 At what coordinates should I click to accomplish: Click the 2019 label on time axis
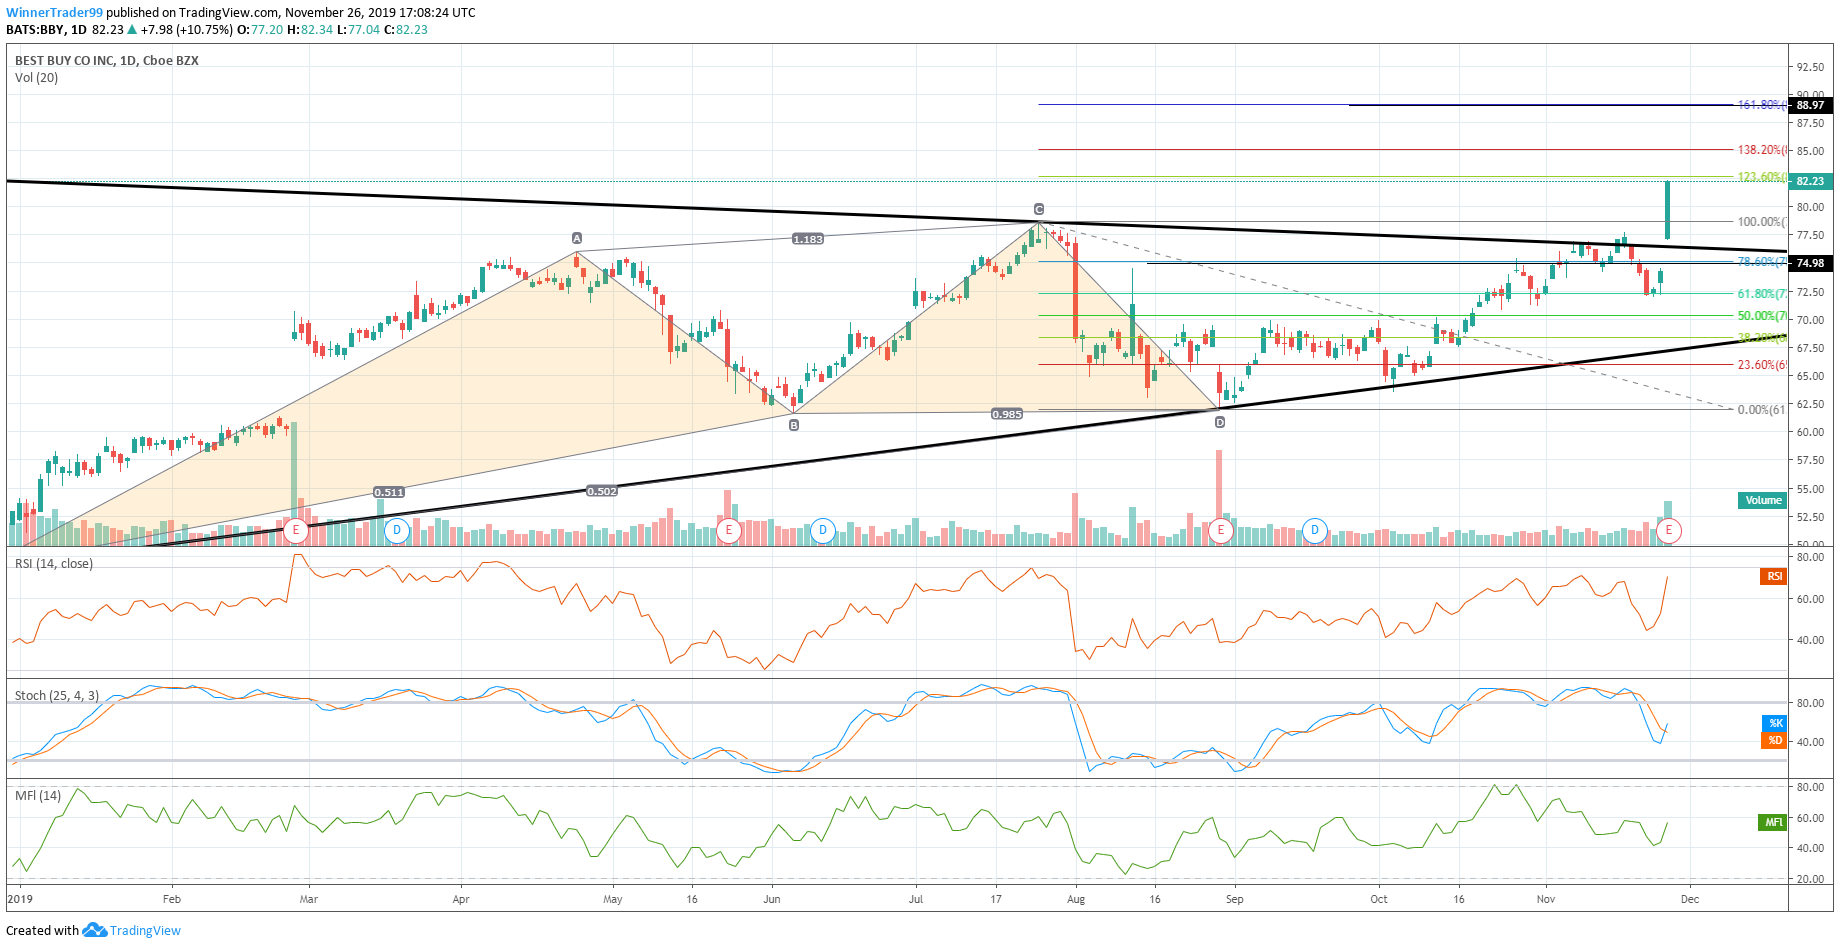20,899
